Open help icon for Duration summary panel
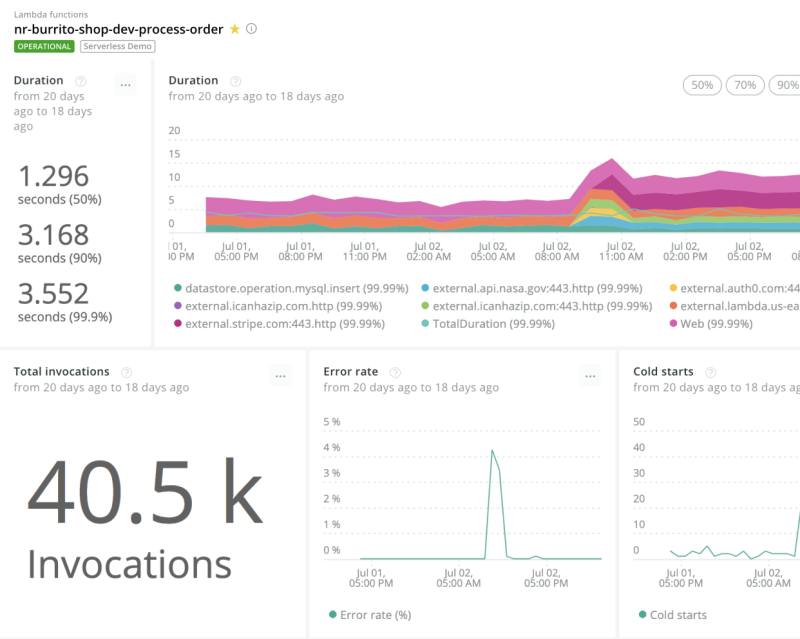800x639 pixels. tap(81, 81)
